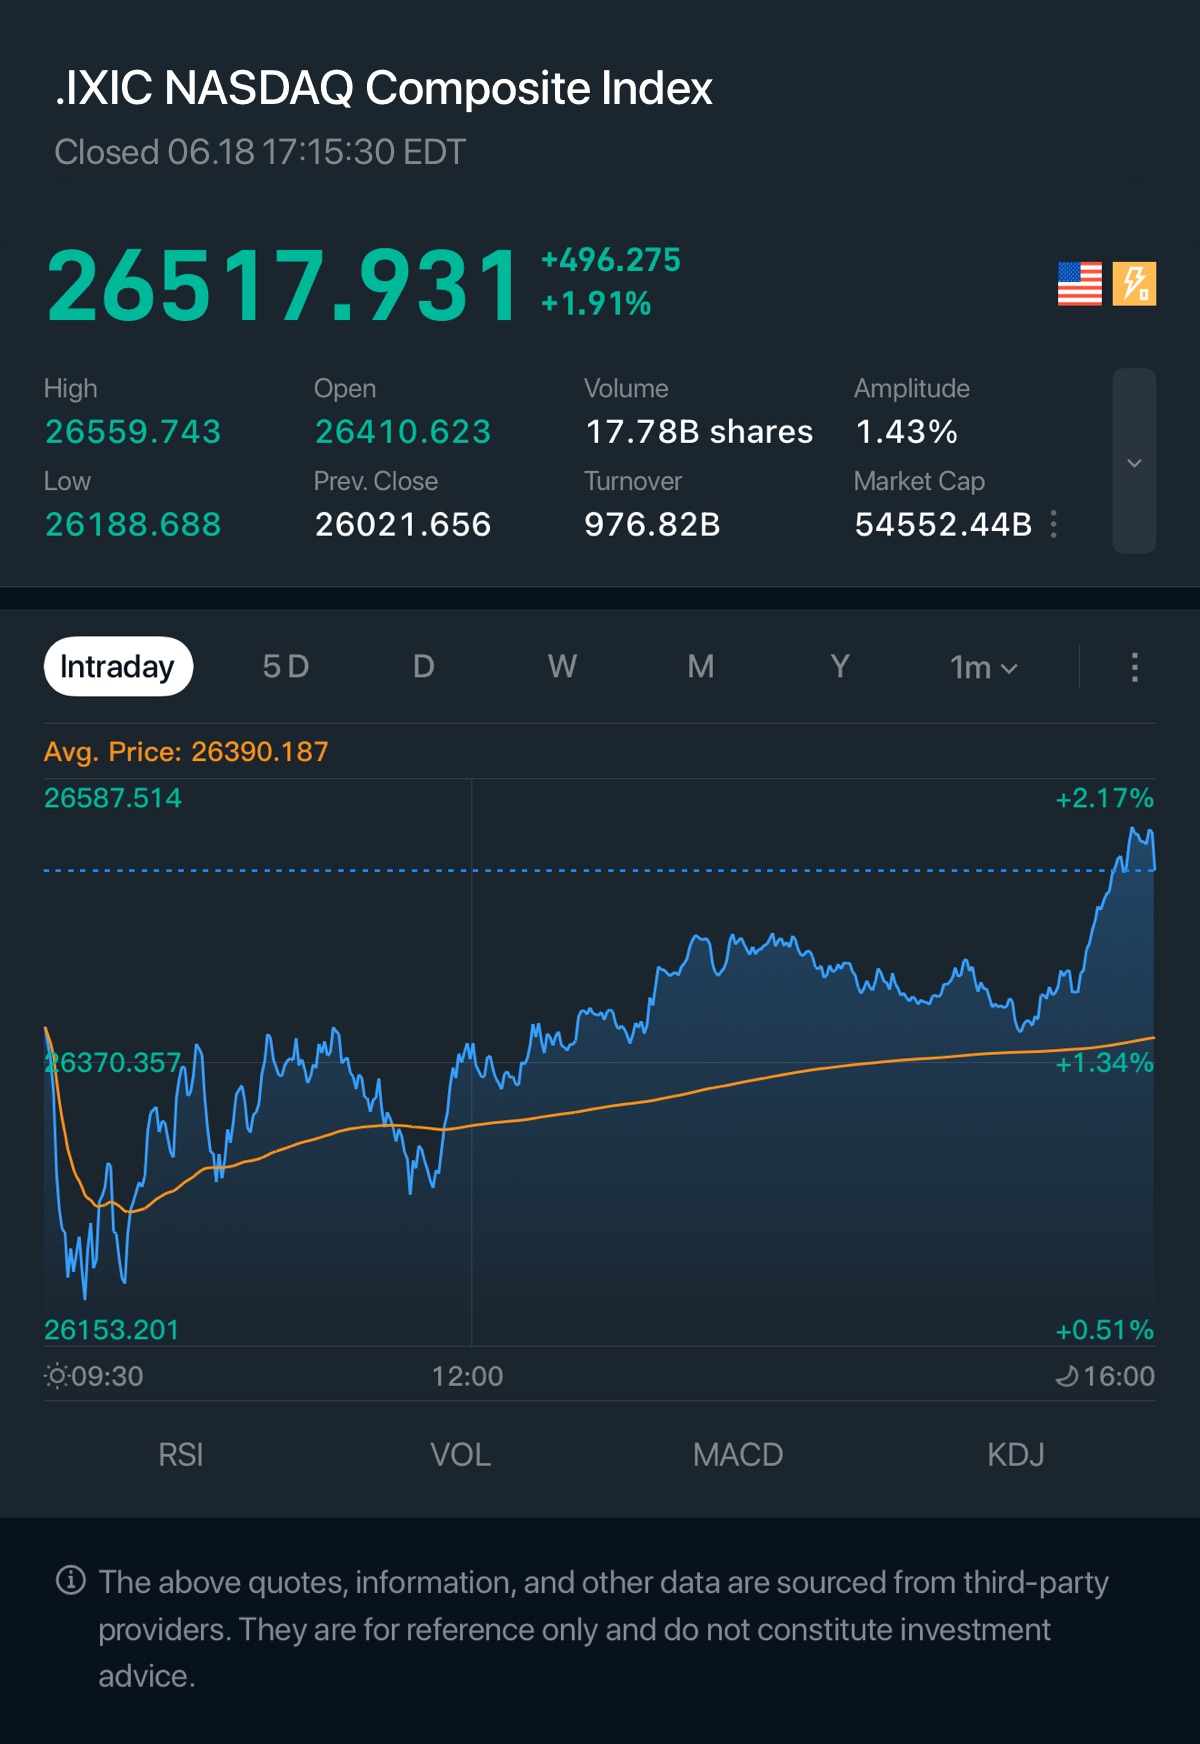Tap the chart's 26153.201 bottom axis label

pyautogui.click(x=111, y=1330)
